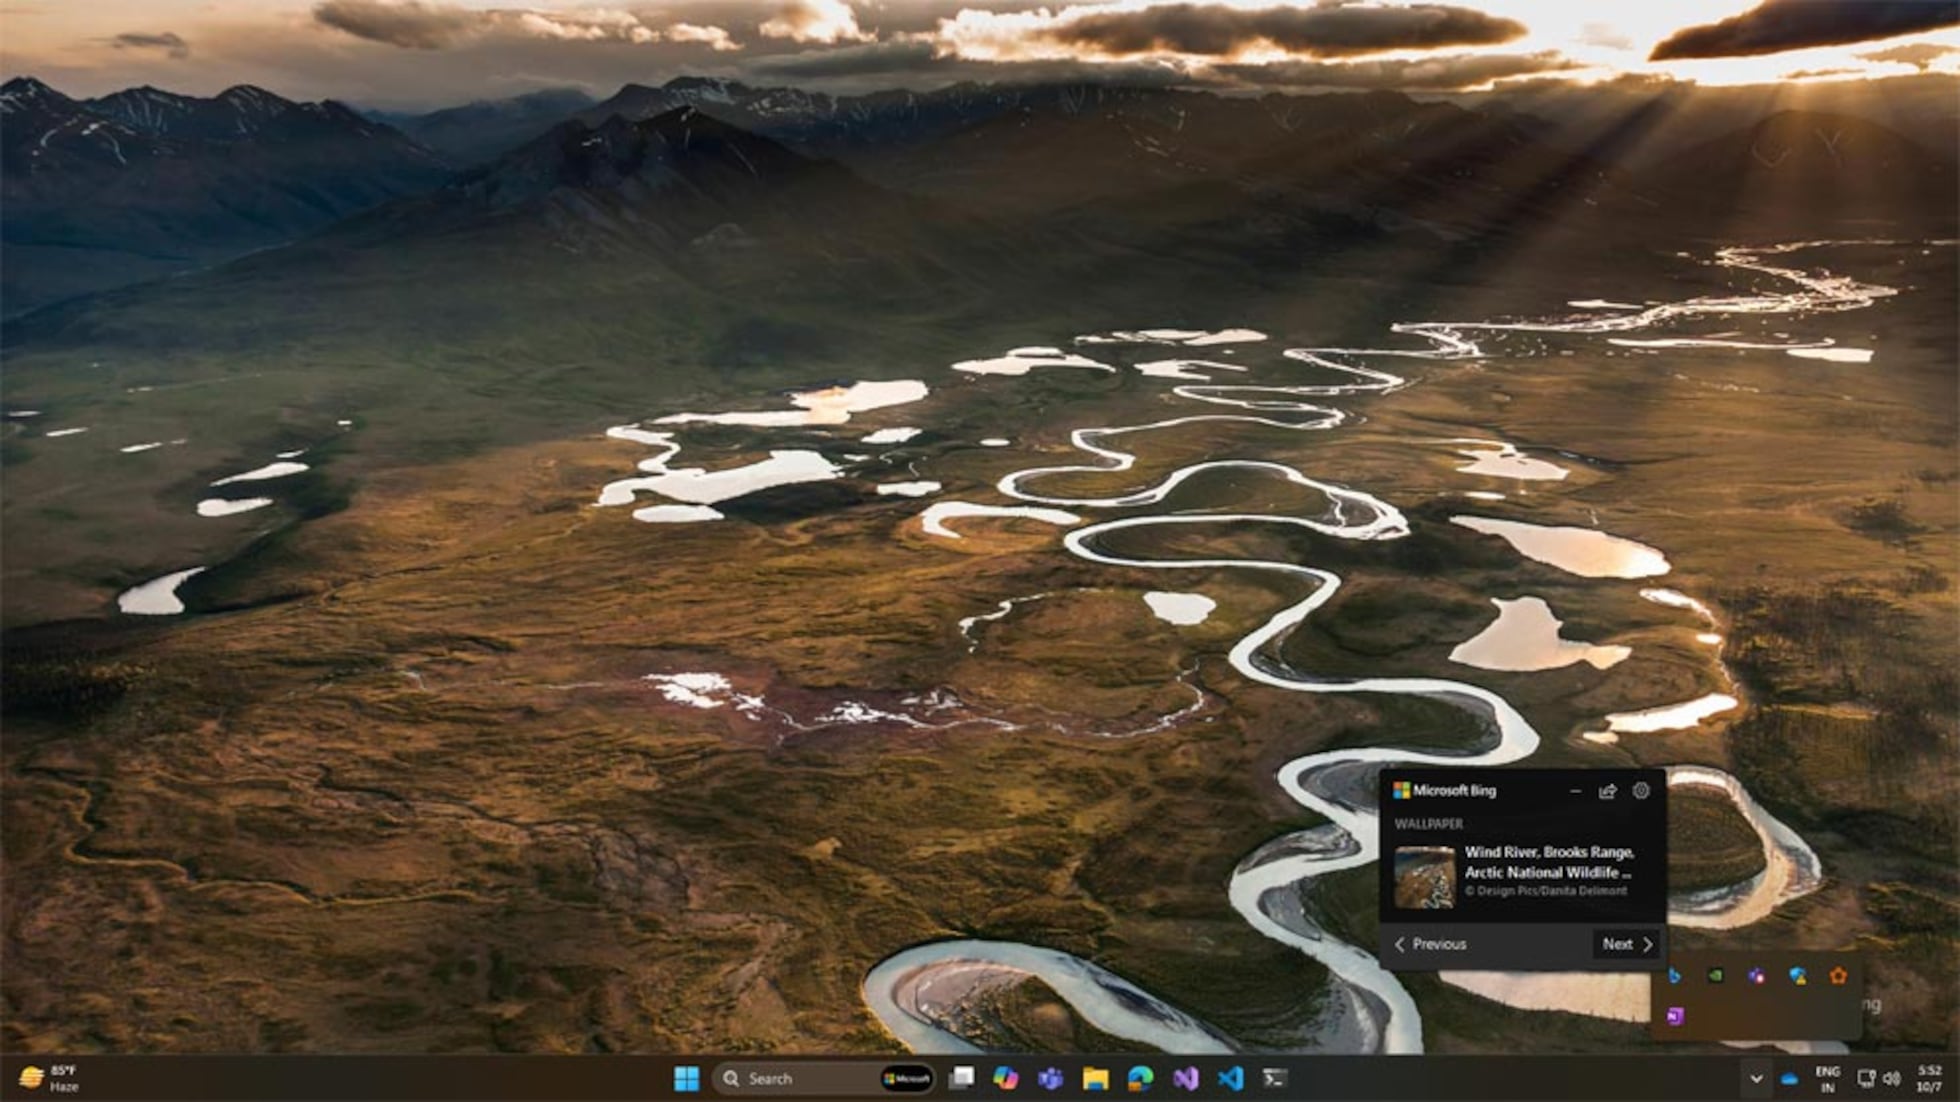
Task: Open File Explorer from the taskbar
Action: (1093, 1079)
